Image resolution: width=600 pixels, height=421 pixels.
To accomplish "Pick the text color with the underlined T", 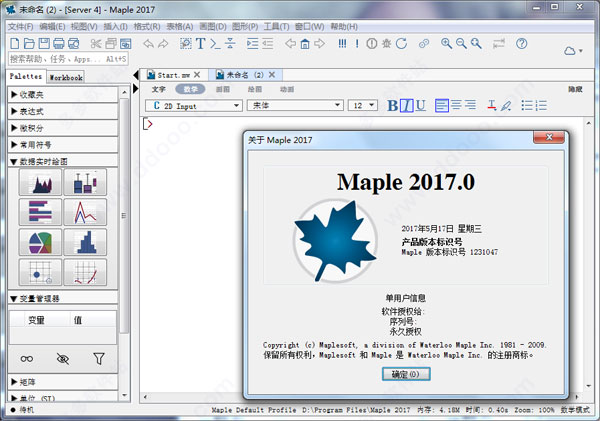I will tap(492, 105).
